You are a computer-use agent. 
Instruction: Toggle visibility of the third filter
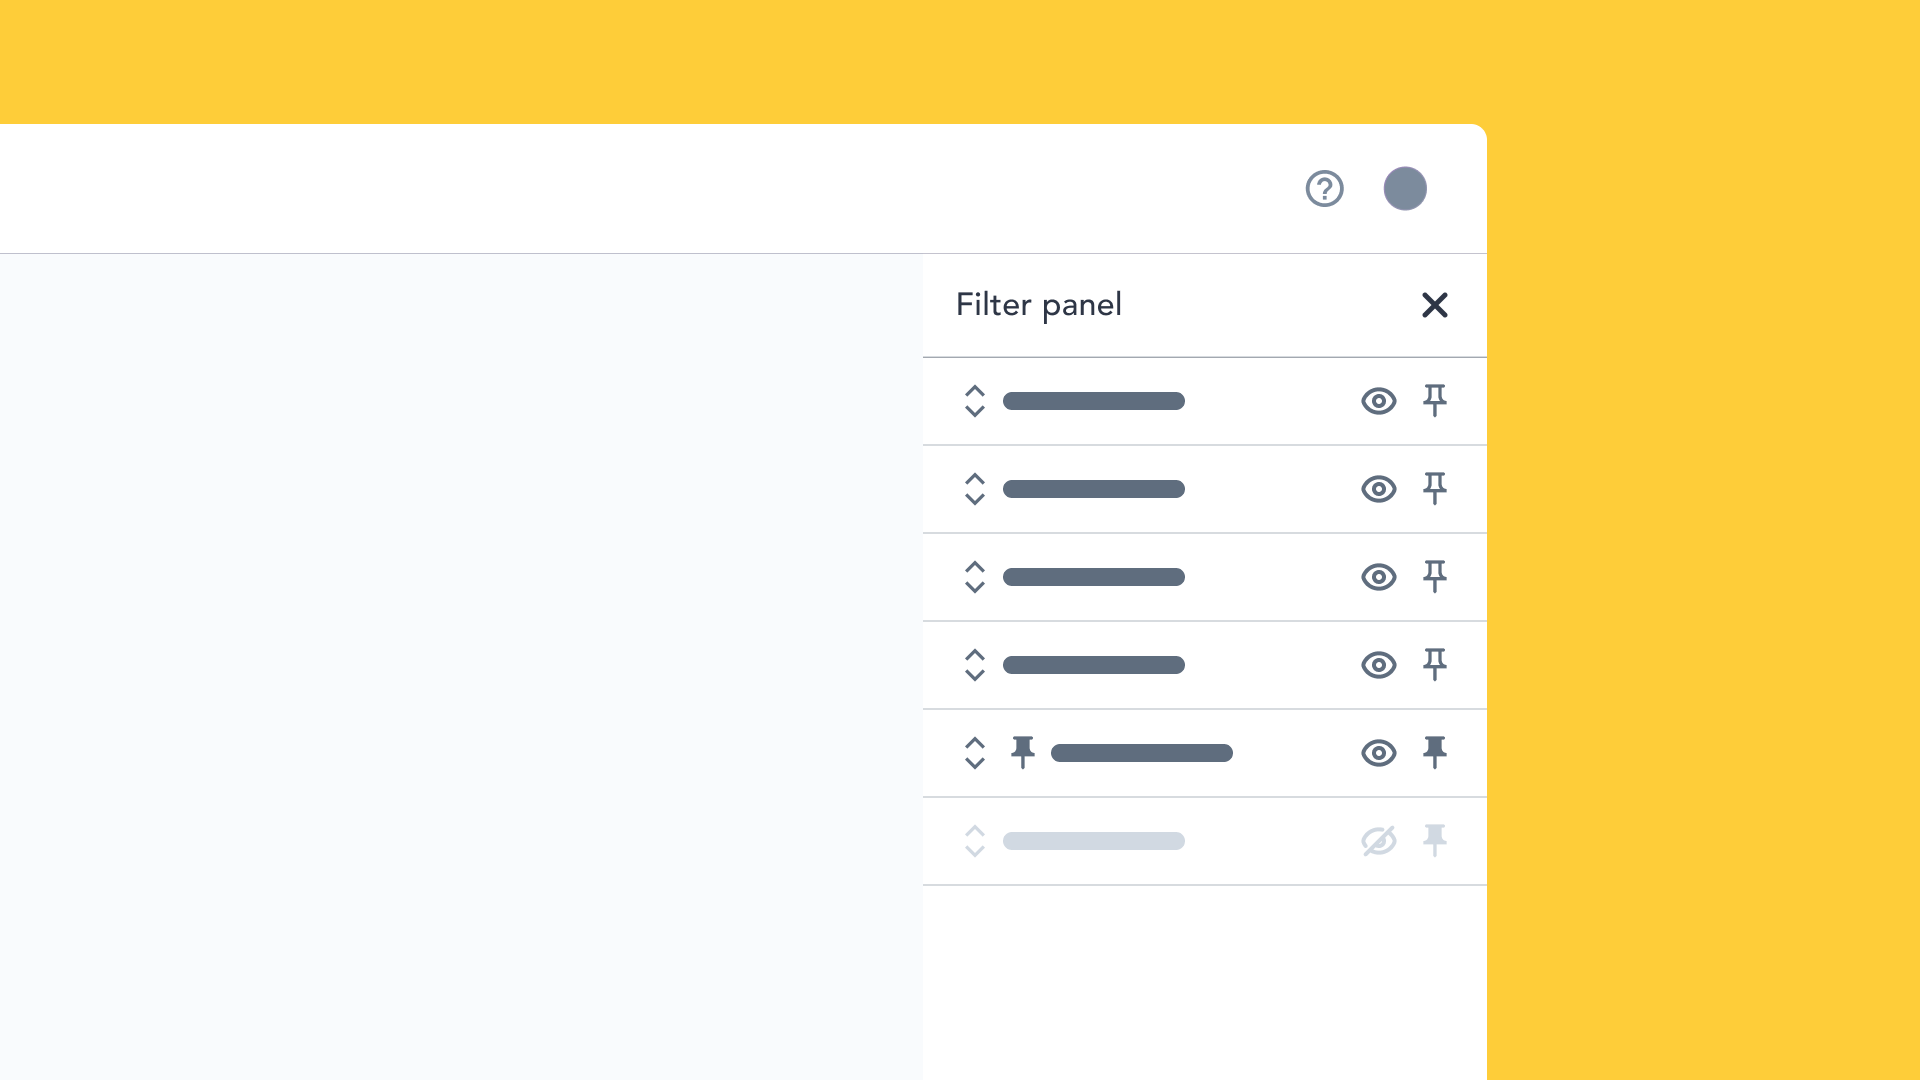1378,577
